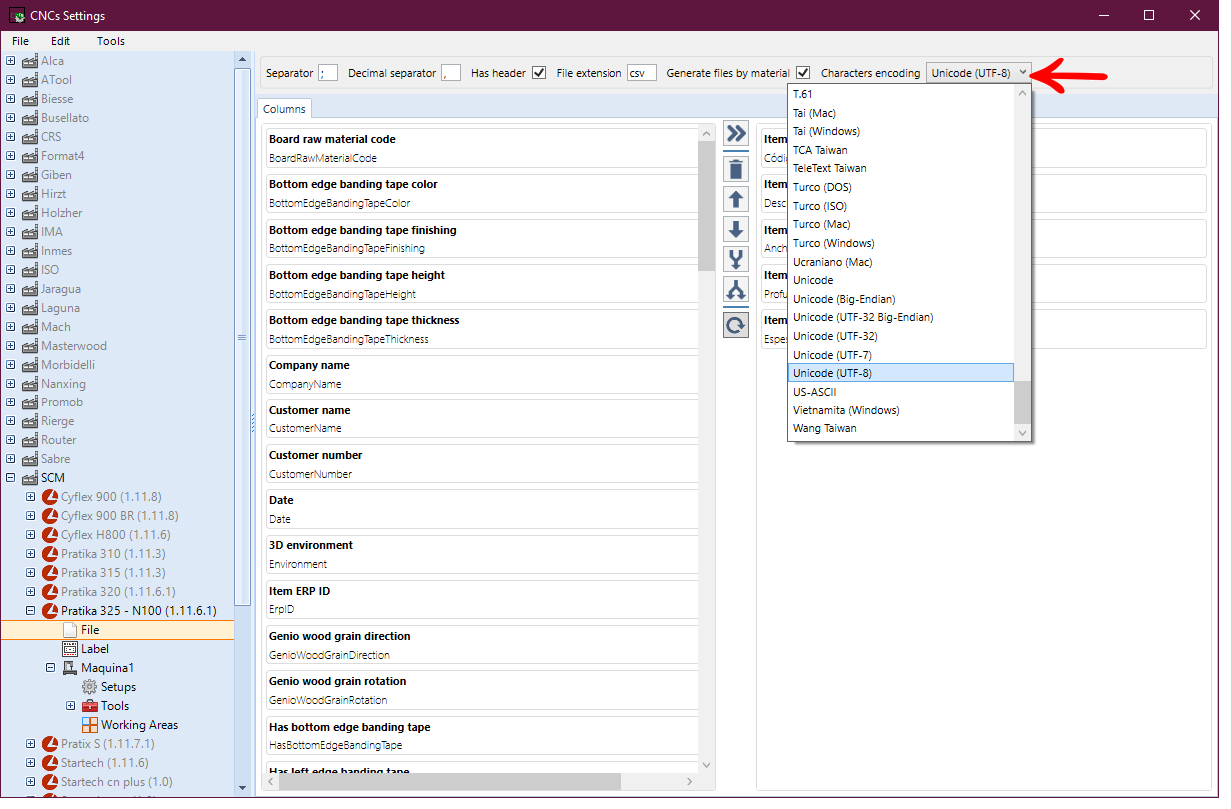Expand the Giben tree node
The image size is (1231, 809).
click(x=11, y=175)
